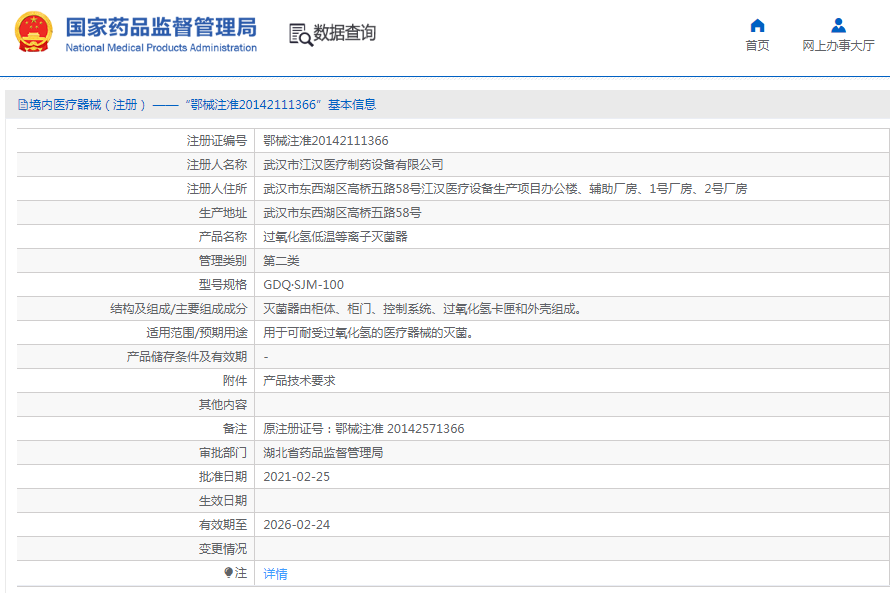The height and width of the screenshot is (593, 890).
Task: Go to 首页 text link
Action: tap(757, 46)
